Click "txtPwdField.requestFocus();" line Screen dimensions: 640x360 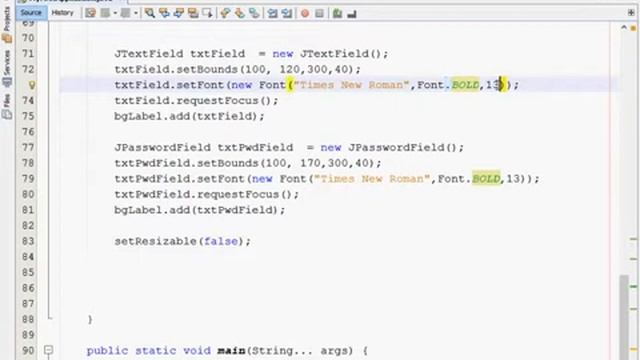click(x=207, y=194)
